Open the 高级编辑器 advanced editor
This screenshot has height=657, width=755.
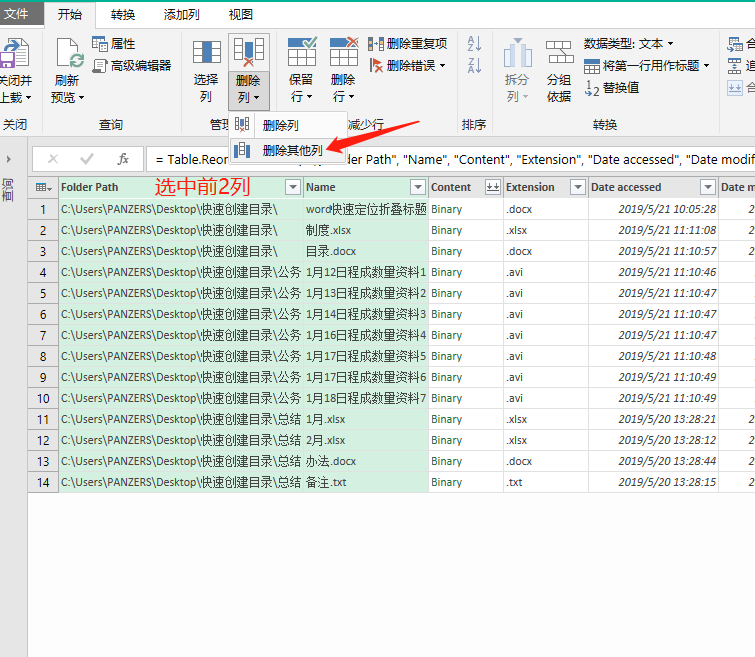coord(132,66)
